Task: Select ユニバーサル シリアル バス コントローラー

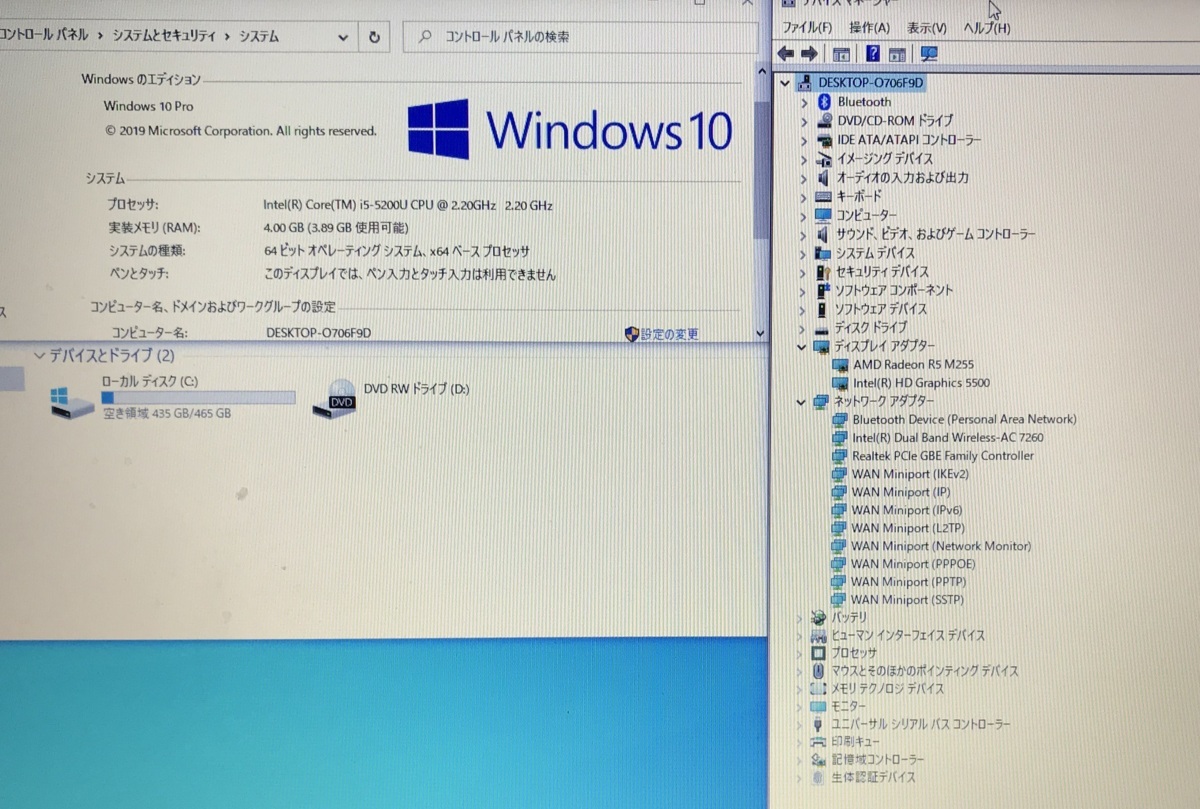Action: click(x=921, y=725)
